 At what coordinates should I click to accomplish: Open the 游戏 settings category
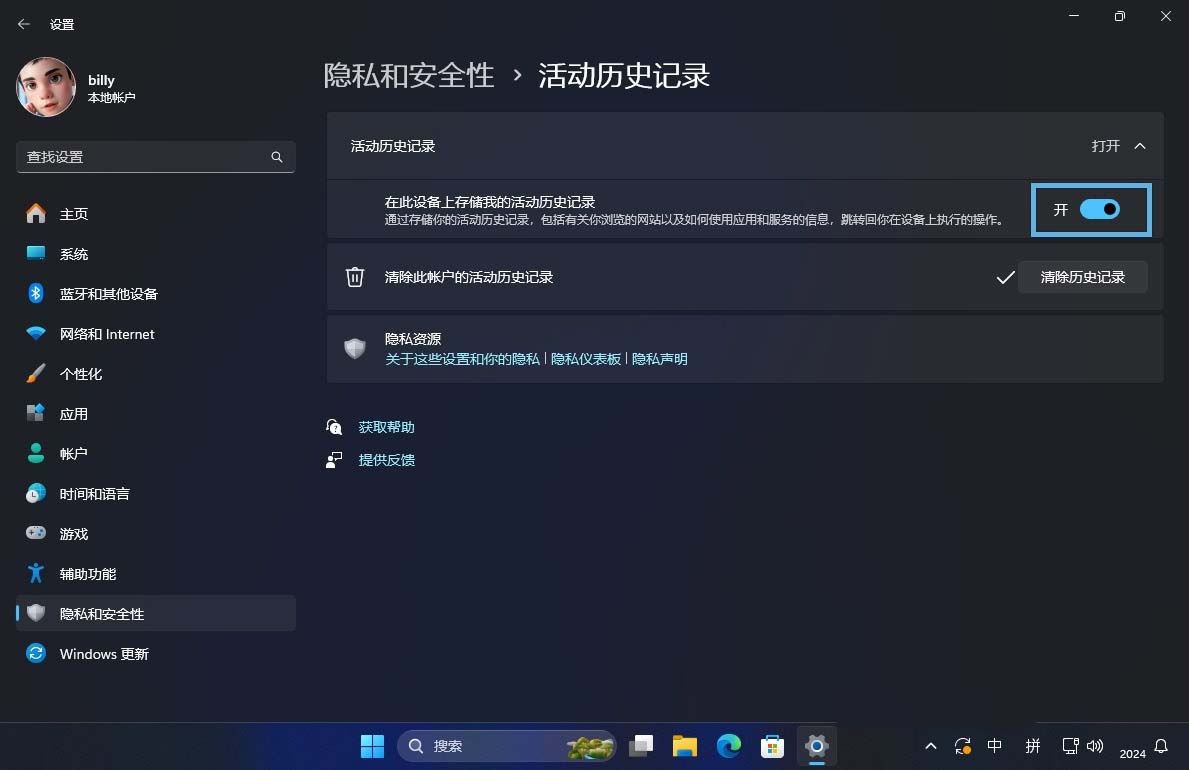pos(72,534)
